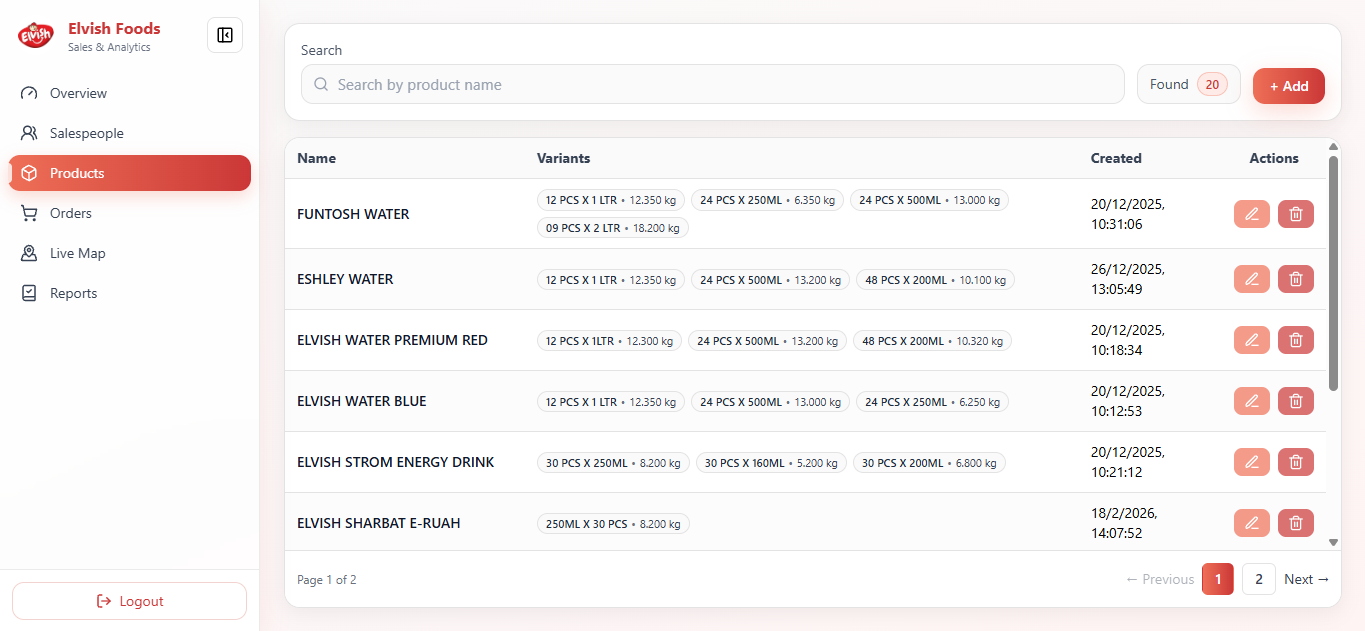The image size is (1365, 631).
Task: Delete the ELVISH WATER BLUE product
Action: pos(1296,401)
